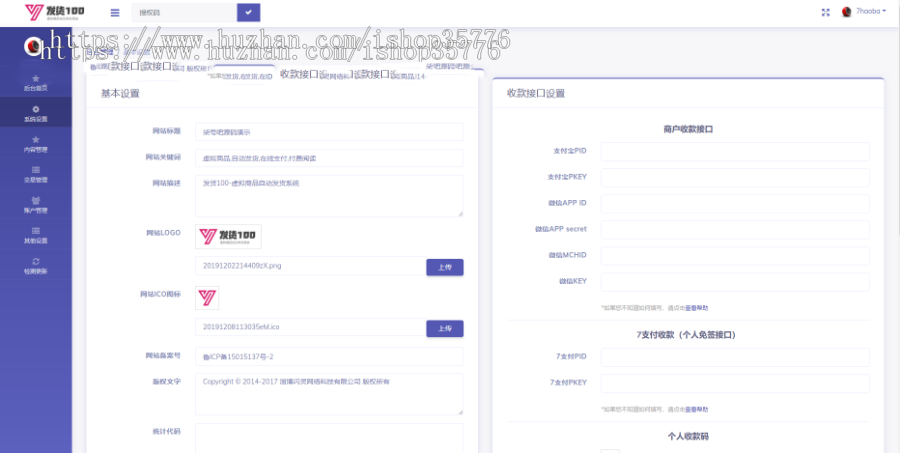The image size is (900, 453).
Task: Click into the 统计代码 text area
Action: (329, 438)
